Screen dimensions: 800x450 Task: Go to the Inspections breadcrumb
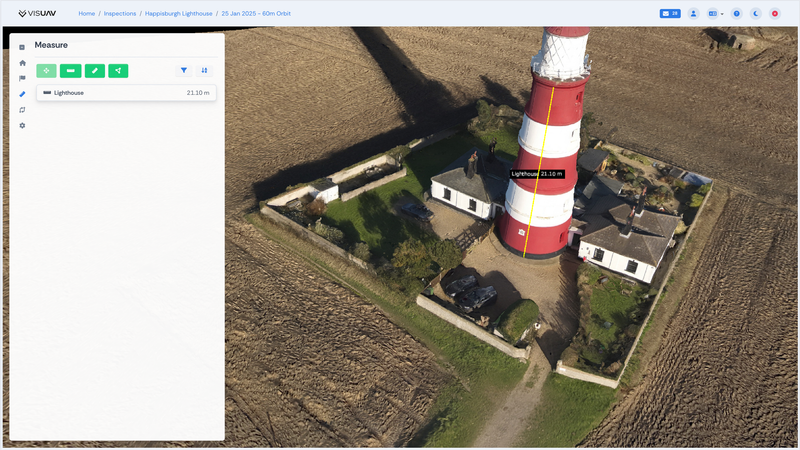120,14
